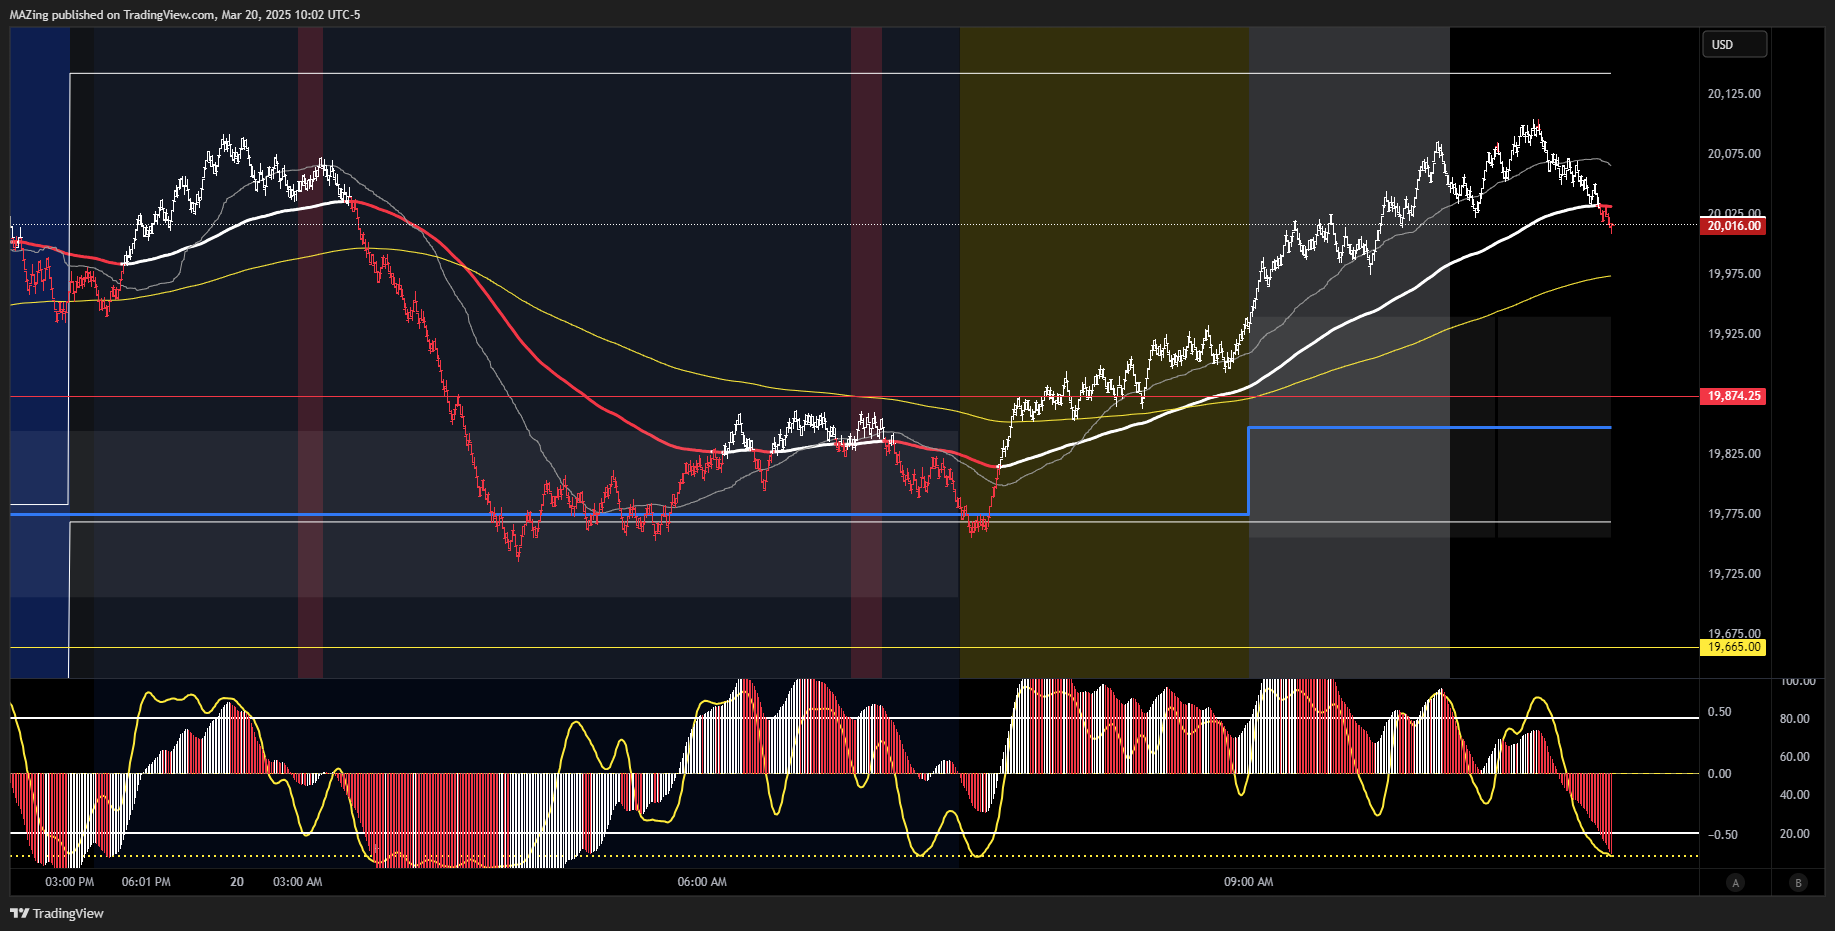Click the circular B scale button
Image resolution: width=1835 pixels, height=931 pixels.
coord(1798,882)
